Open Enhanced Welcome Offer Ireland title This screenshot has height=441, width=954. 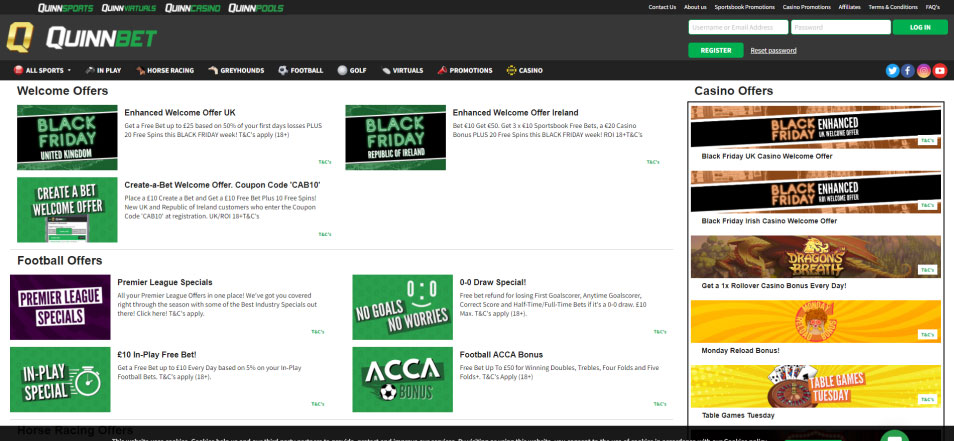click(x=515, y=113)
